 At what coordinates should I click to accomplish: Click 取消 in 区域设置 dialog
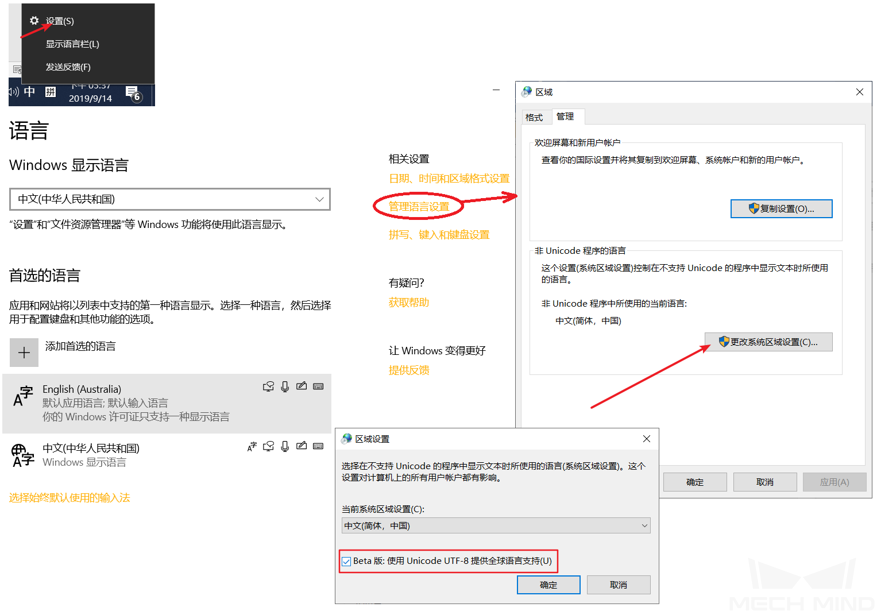coord(619,585)
